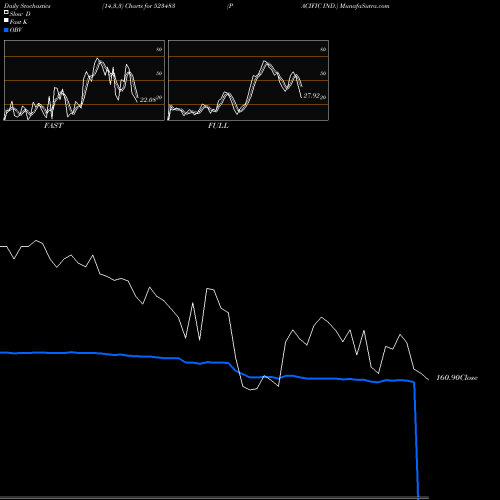Select the FULL stochastics chart thumbnail

coord(248,80)
